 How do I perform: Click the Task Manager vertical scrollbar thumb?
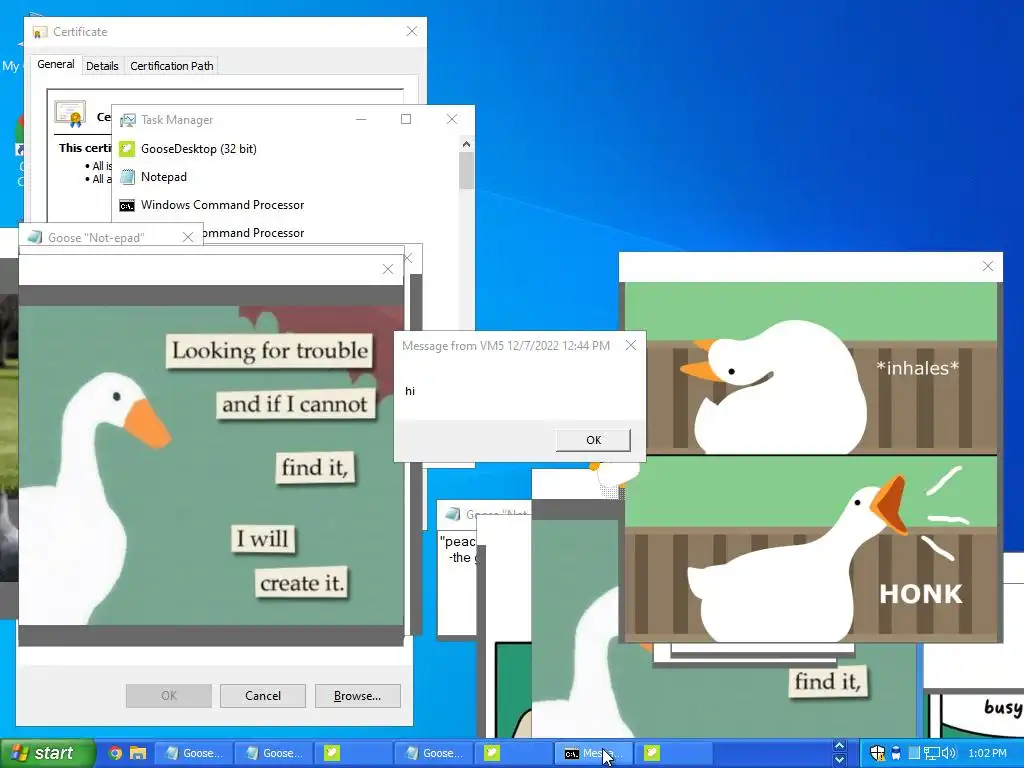click(x=466, y=170)
